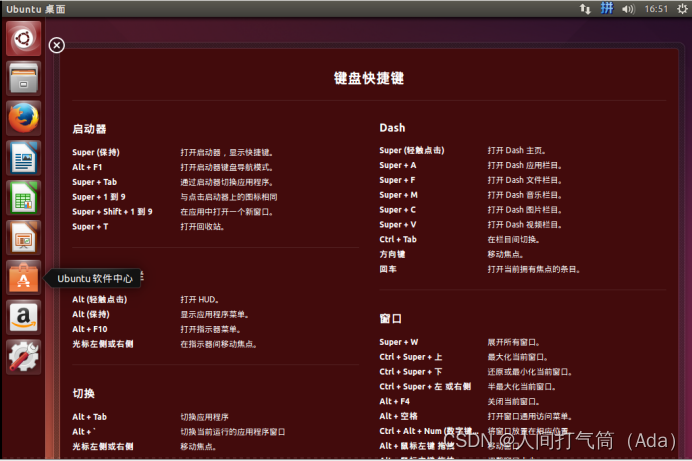Click the 16:51 clock indicator
The height and width of the screenshot is (461, 692).
[x=656, y=9]
